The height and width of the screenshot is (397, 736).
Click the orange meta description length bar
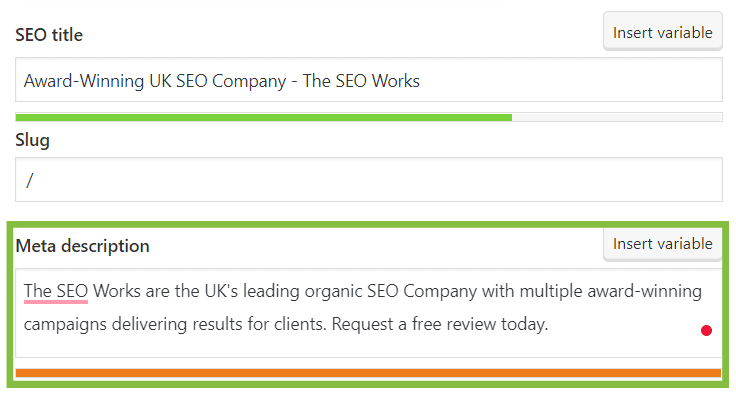click(x=368, y=373)
